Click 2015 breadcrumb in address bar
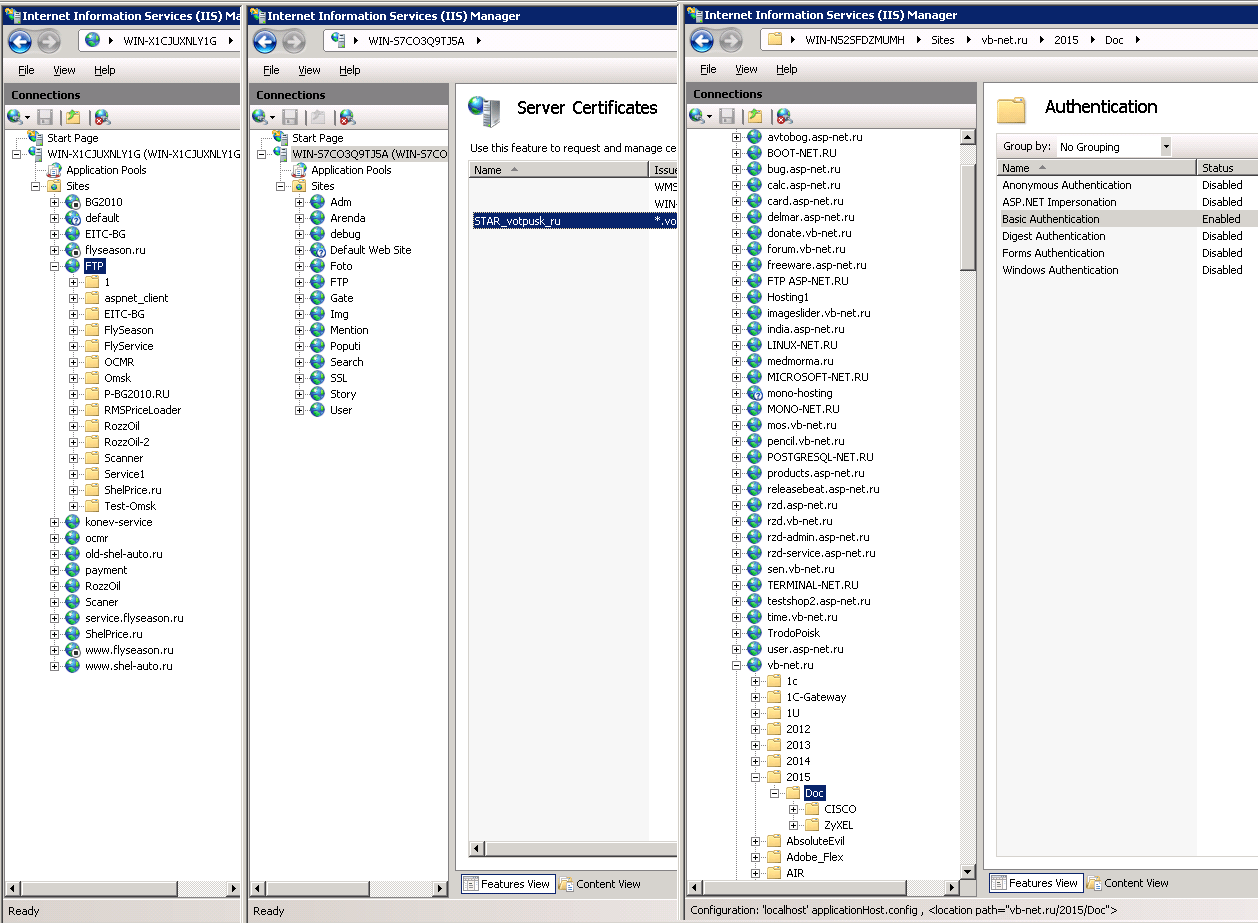The width and height of the screenshot is (1258, 923). pos(1066,40)
